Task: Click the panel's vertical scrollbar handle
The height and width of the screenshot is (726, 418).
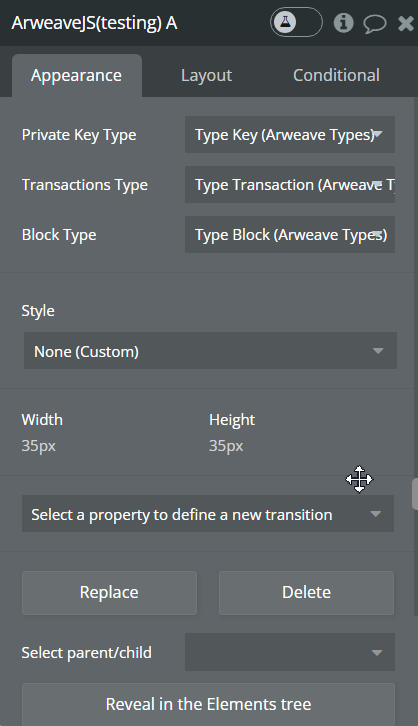Action: click(415, 494)
